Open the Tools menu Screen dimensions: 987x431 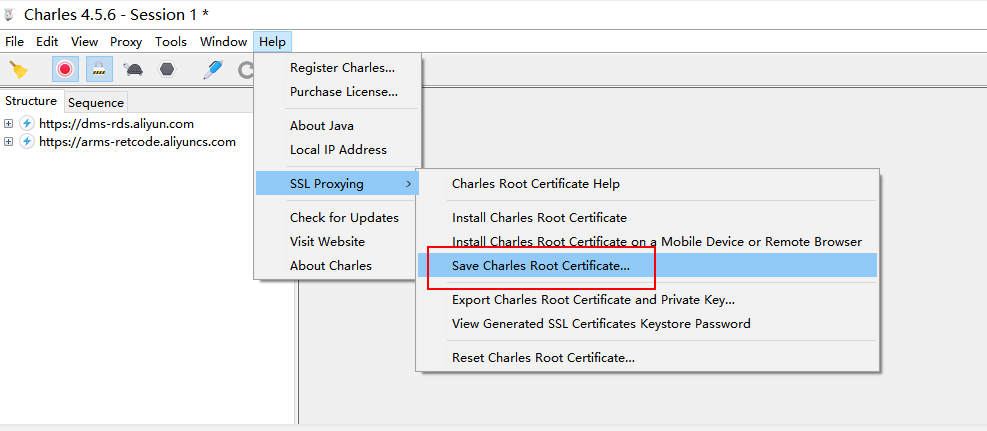click(171, 42)
